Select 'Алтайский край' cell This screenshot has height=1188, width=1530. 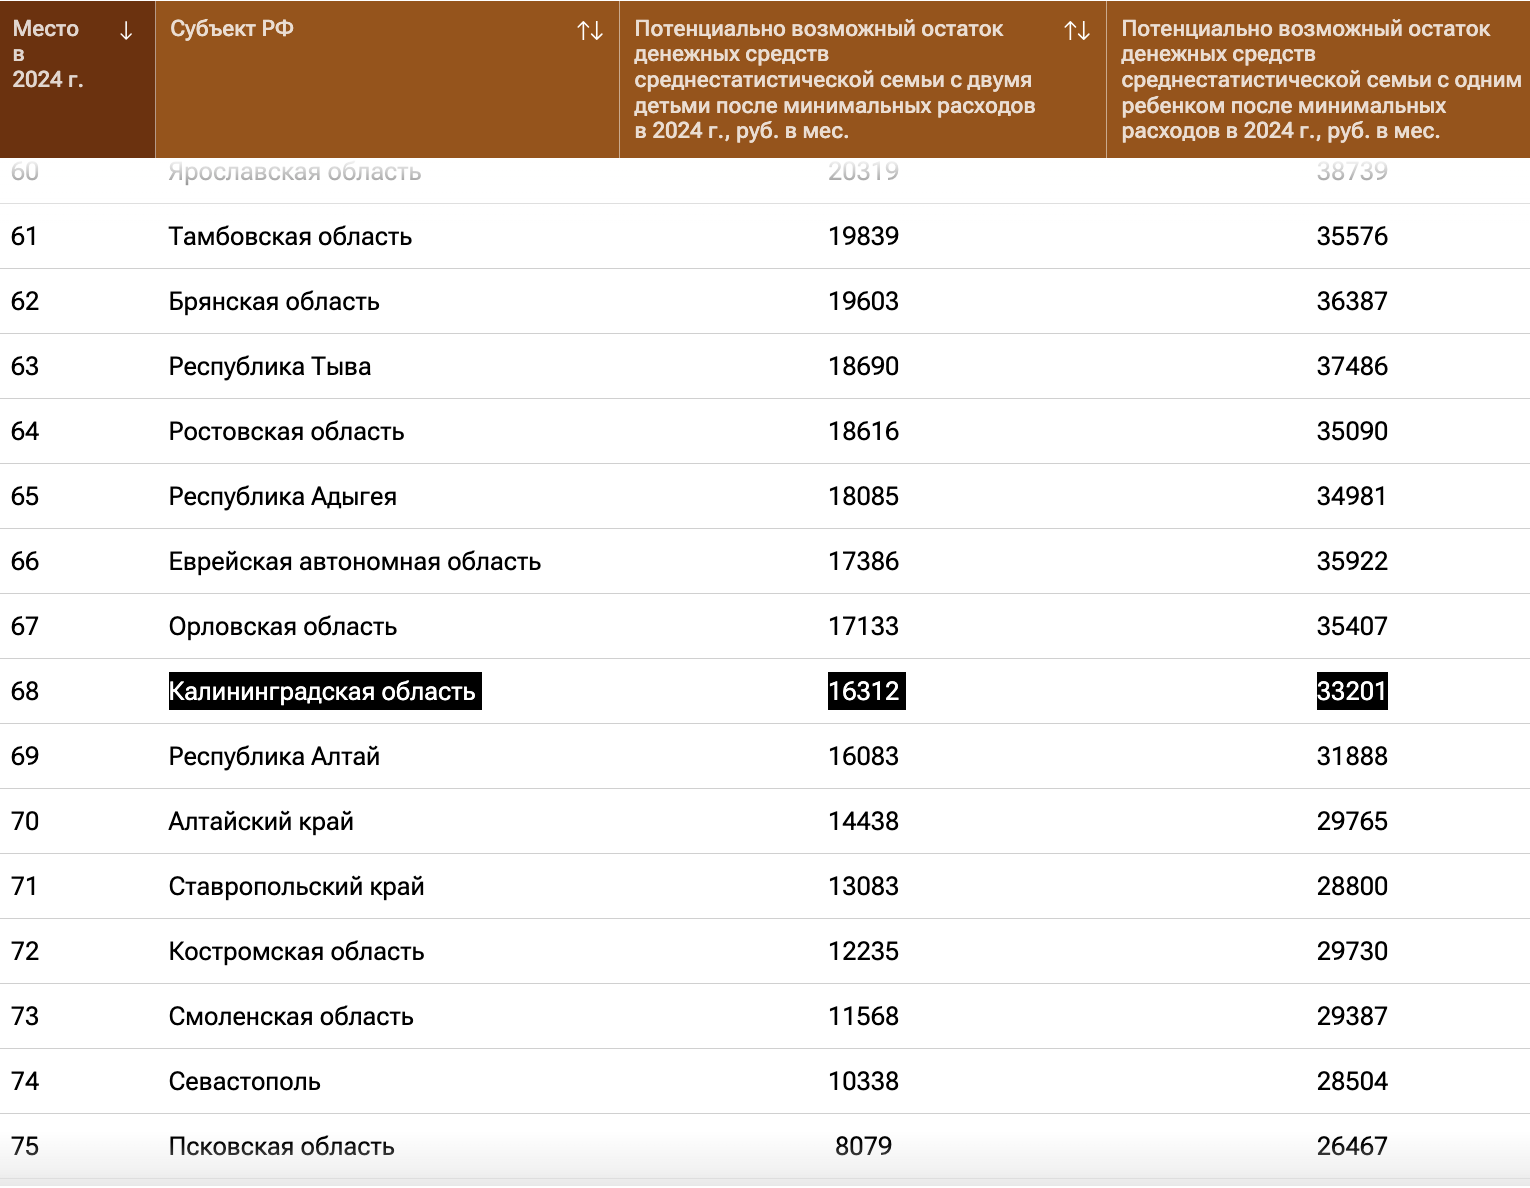pos(261,821)
